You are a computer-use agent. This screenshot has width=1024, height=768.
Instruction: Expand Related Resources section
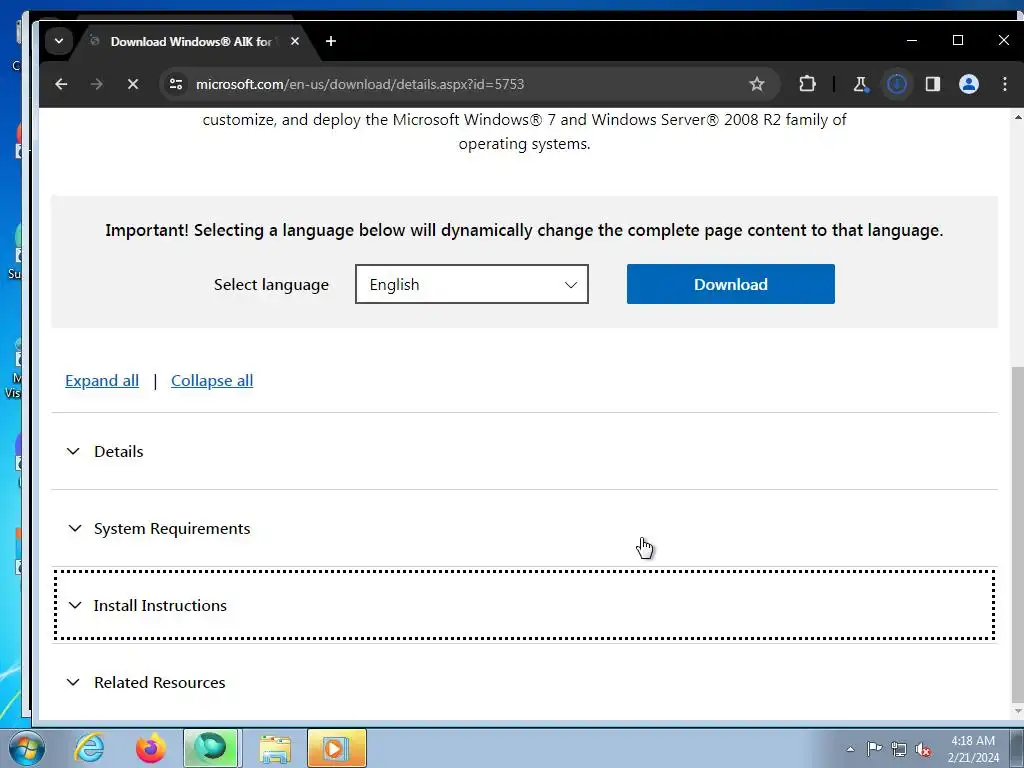point(524,682)
